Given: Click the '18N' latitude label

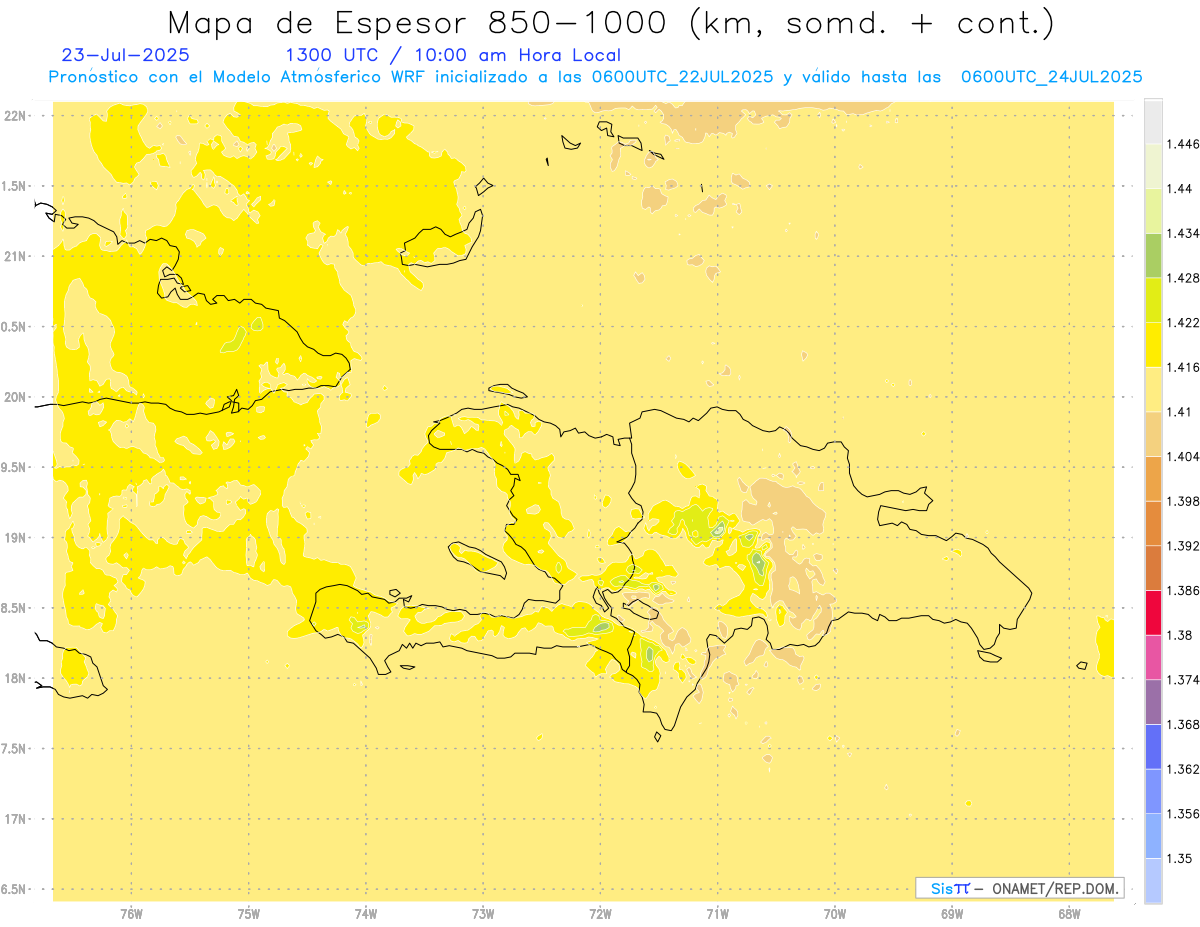Looking at the screenshot, I should click(17, 679).
